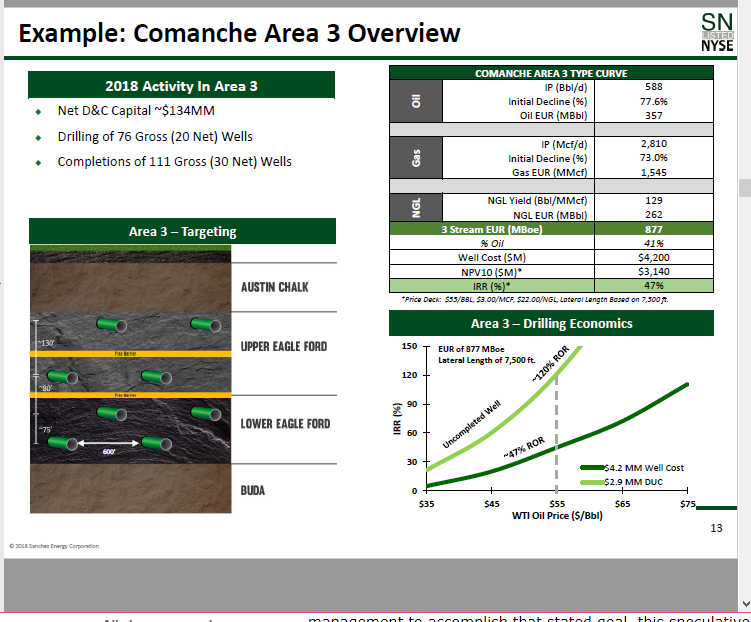Viewport: 751px width, 622px height.
Task: Select 'Drilling of 76 Gross (20 Net) Wells'
Action: 155,136
